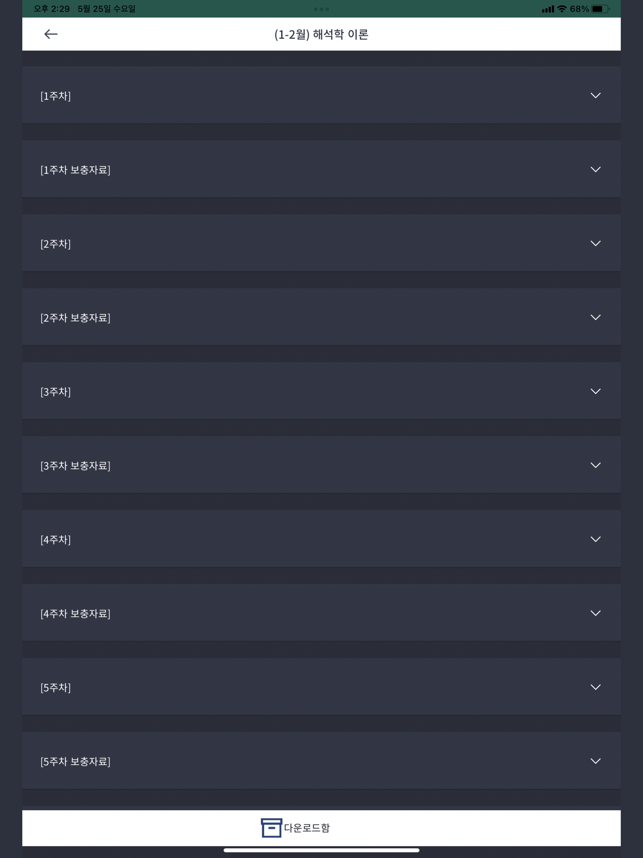Open the [4주차 보충자료] row label
Viewport: 643px width, 858px height.
(76, 613)
